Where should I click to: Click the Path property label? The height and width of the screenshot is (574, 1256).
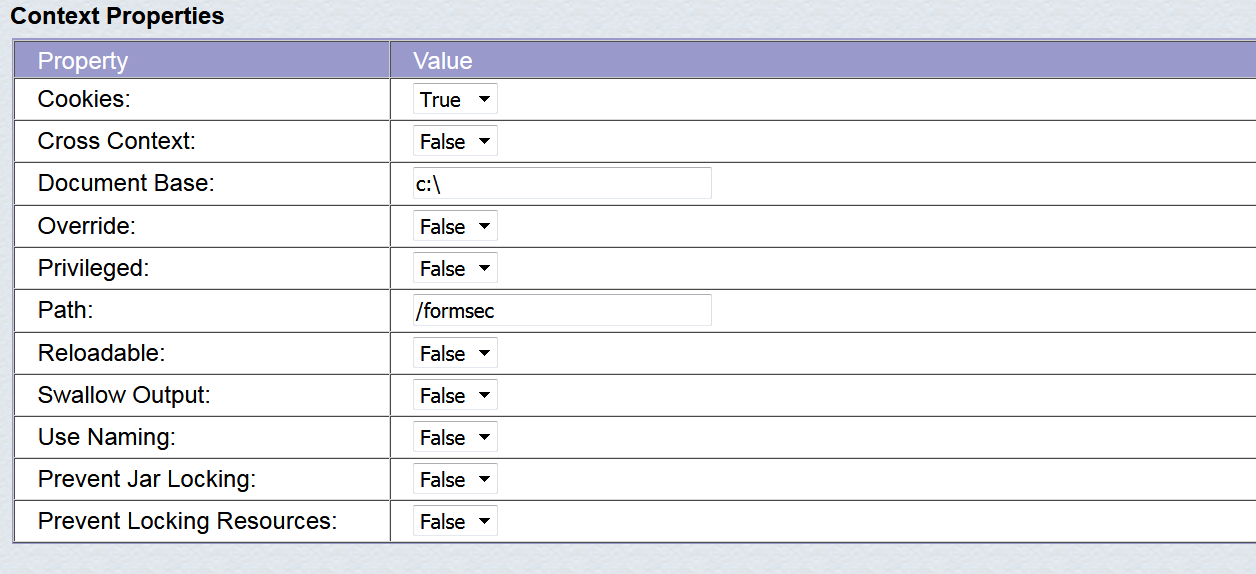[65, 311]
